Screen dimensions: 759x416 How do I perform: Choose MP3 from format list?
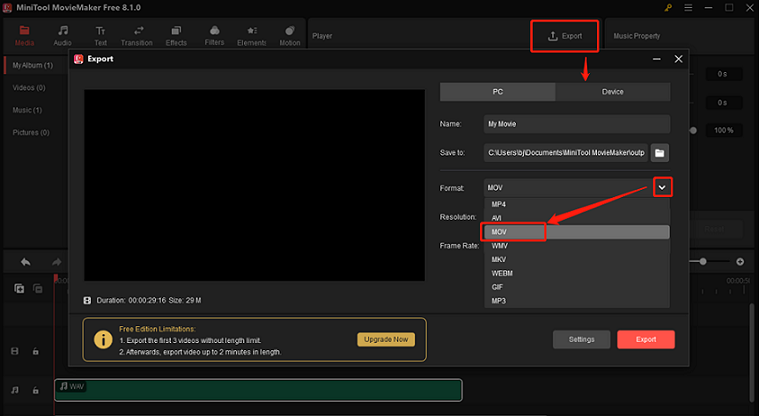point(577,301)
